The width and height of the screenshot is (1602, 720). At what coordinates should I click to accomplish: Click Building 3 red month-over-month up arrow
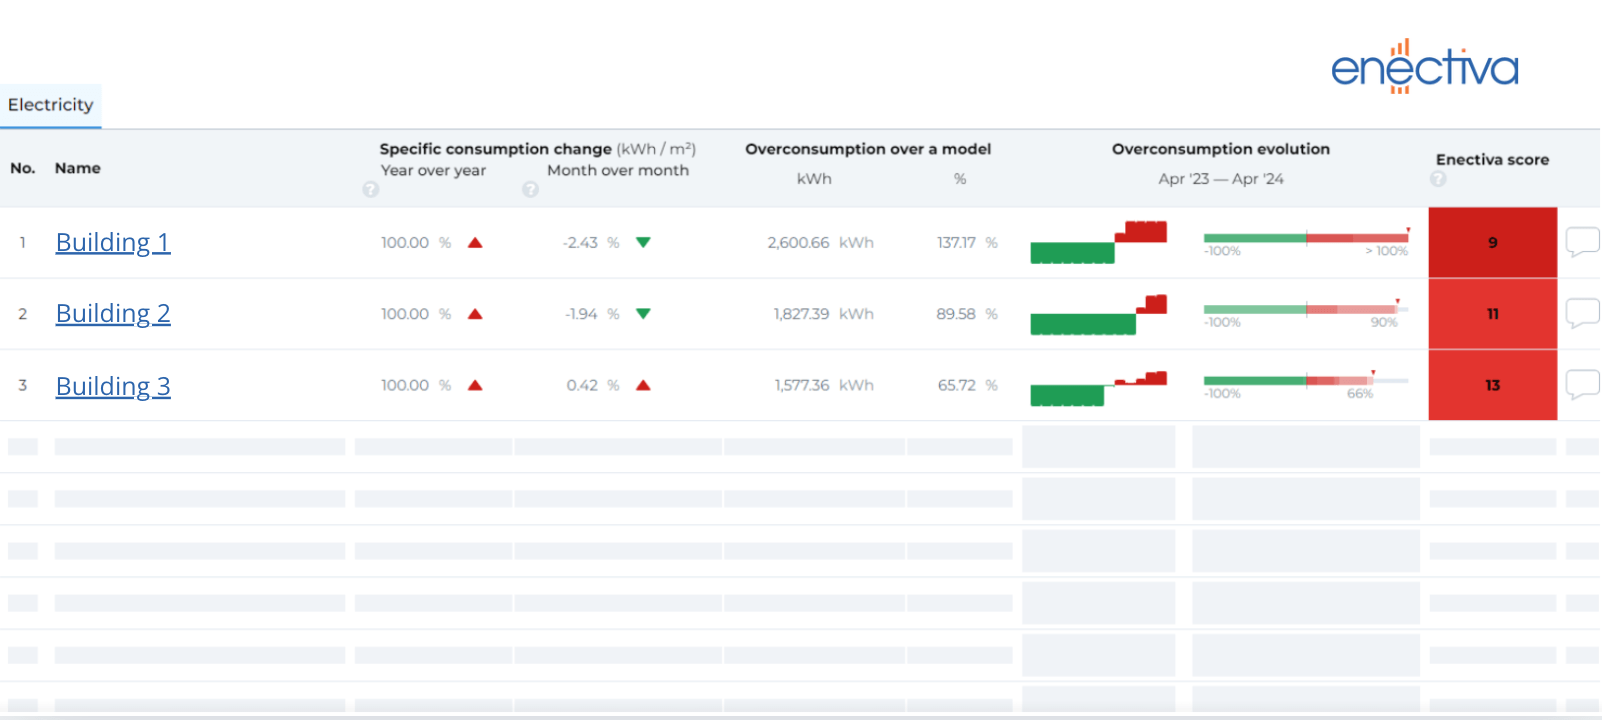(x=643, y=385)
